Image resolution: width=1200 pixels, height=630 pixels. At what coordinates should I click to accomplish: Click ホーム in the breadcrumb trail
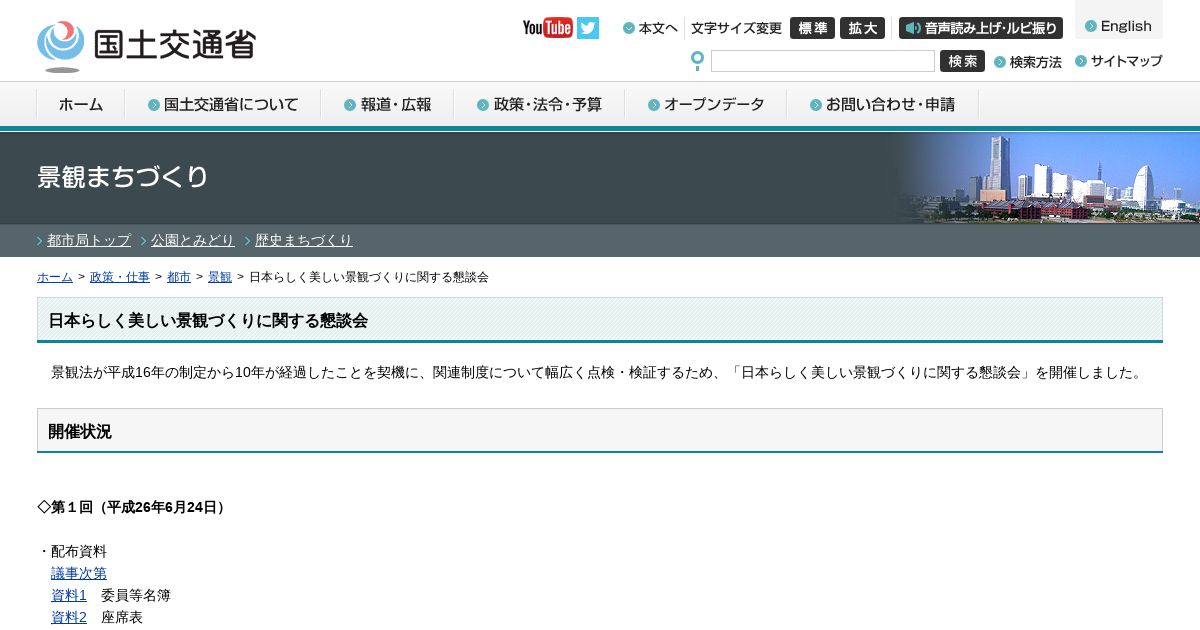point(55,277)
